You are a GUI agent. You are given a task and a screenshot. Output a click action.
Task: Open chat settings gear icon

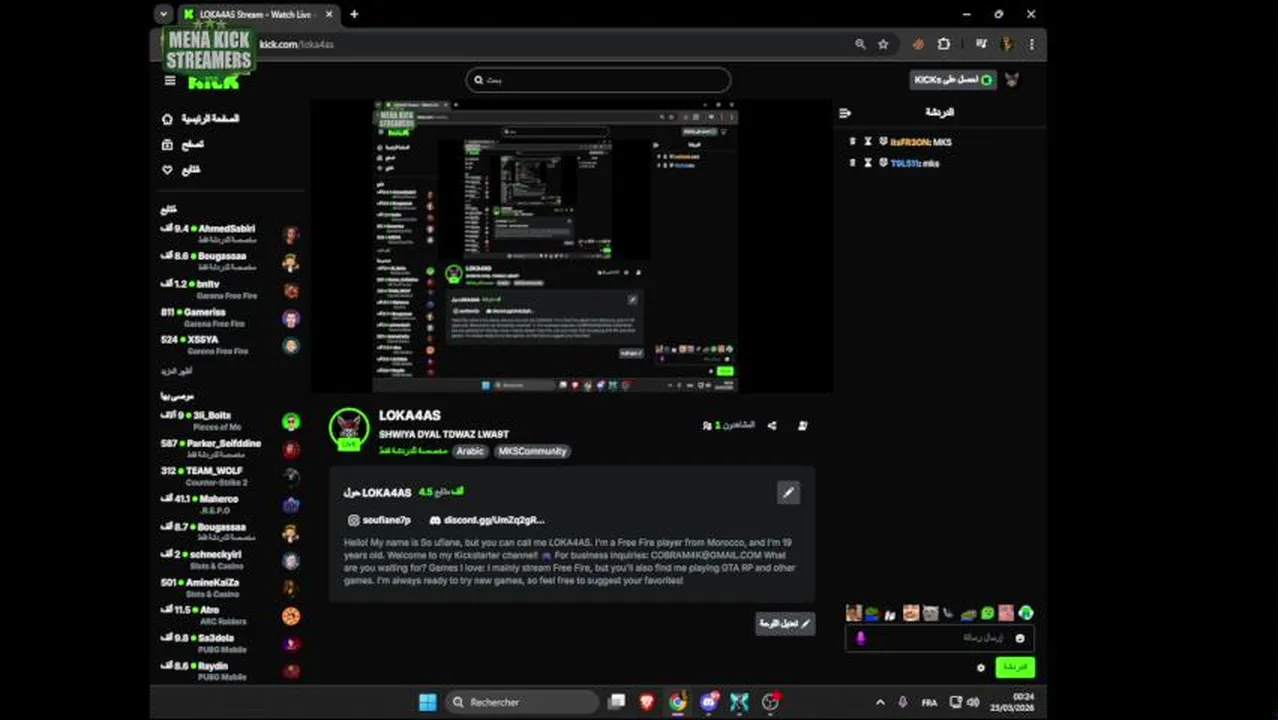981,668
